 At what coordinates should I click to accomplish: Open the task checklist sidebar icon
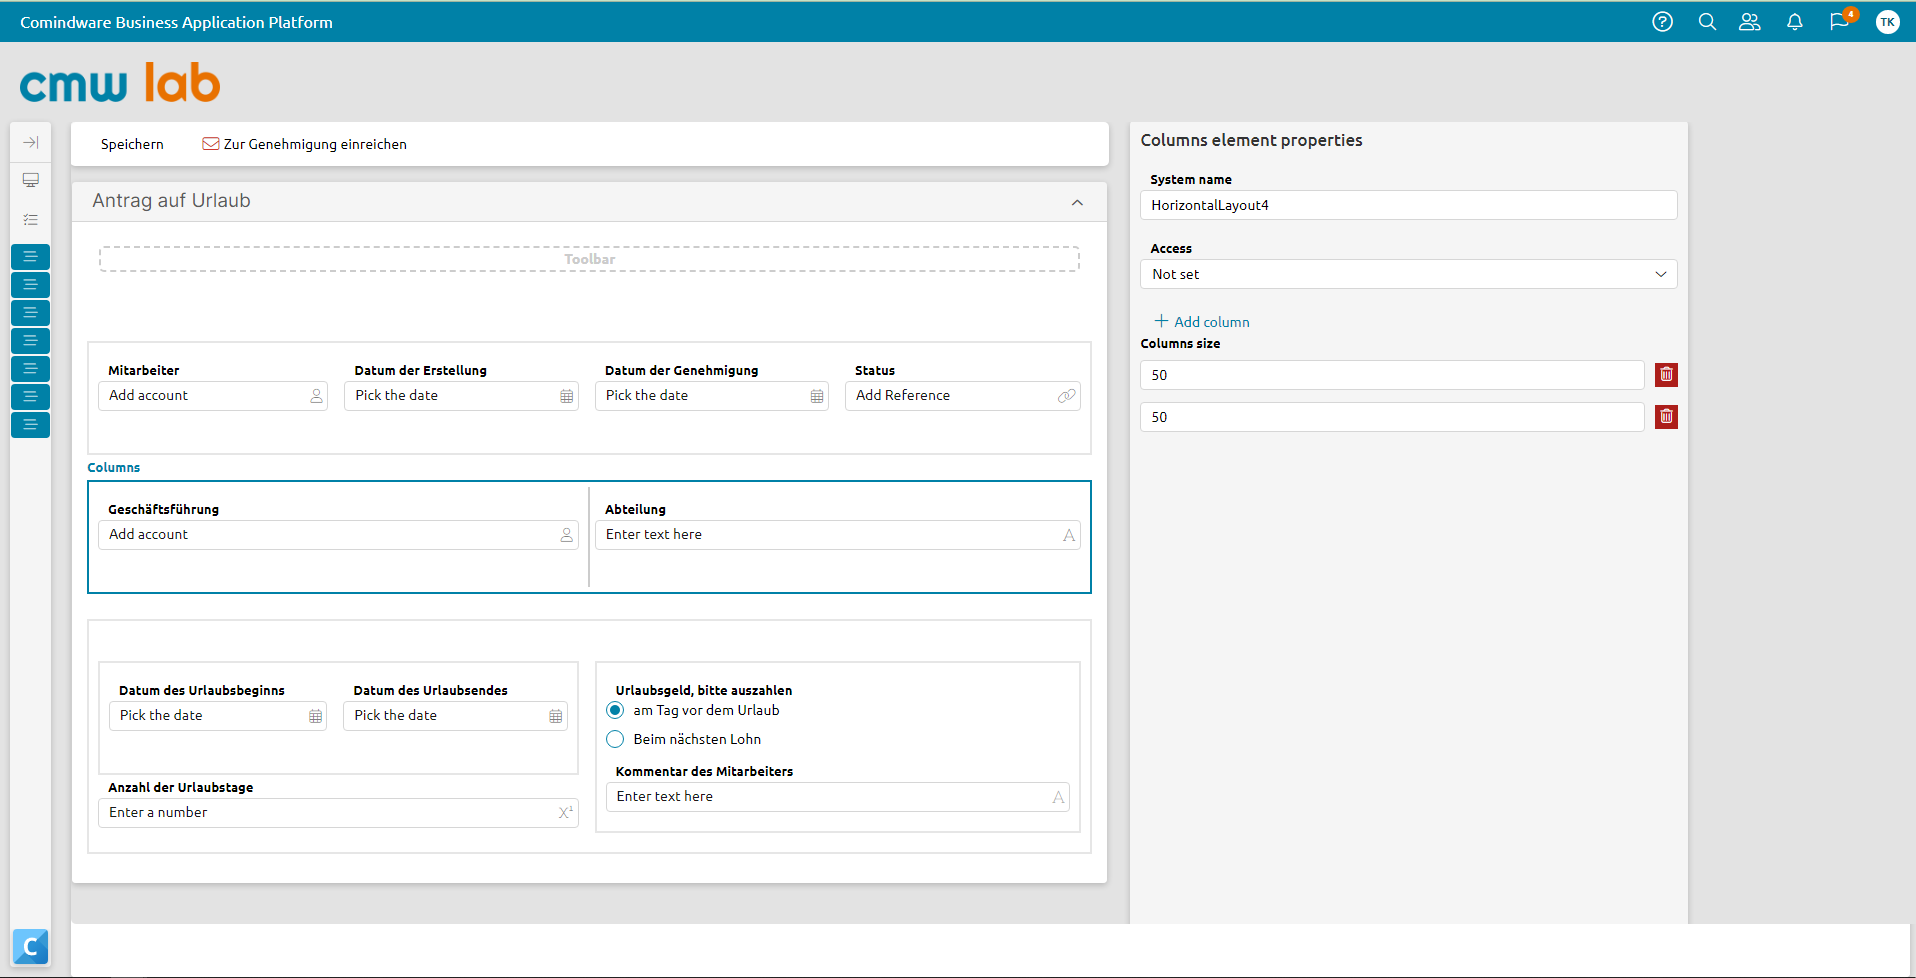click(x=31, y=219)
